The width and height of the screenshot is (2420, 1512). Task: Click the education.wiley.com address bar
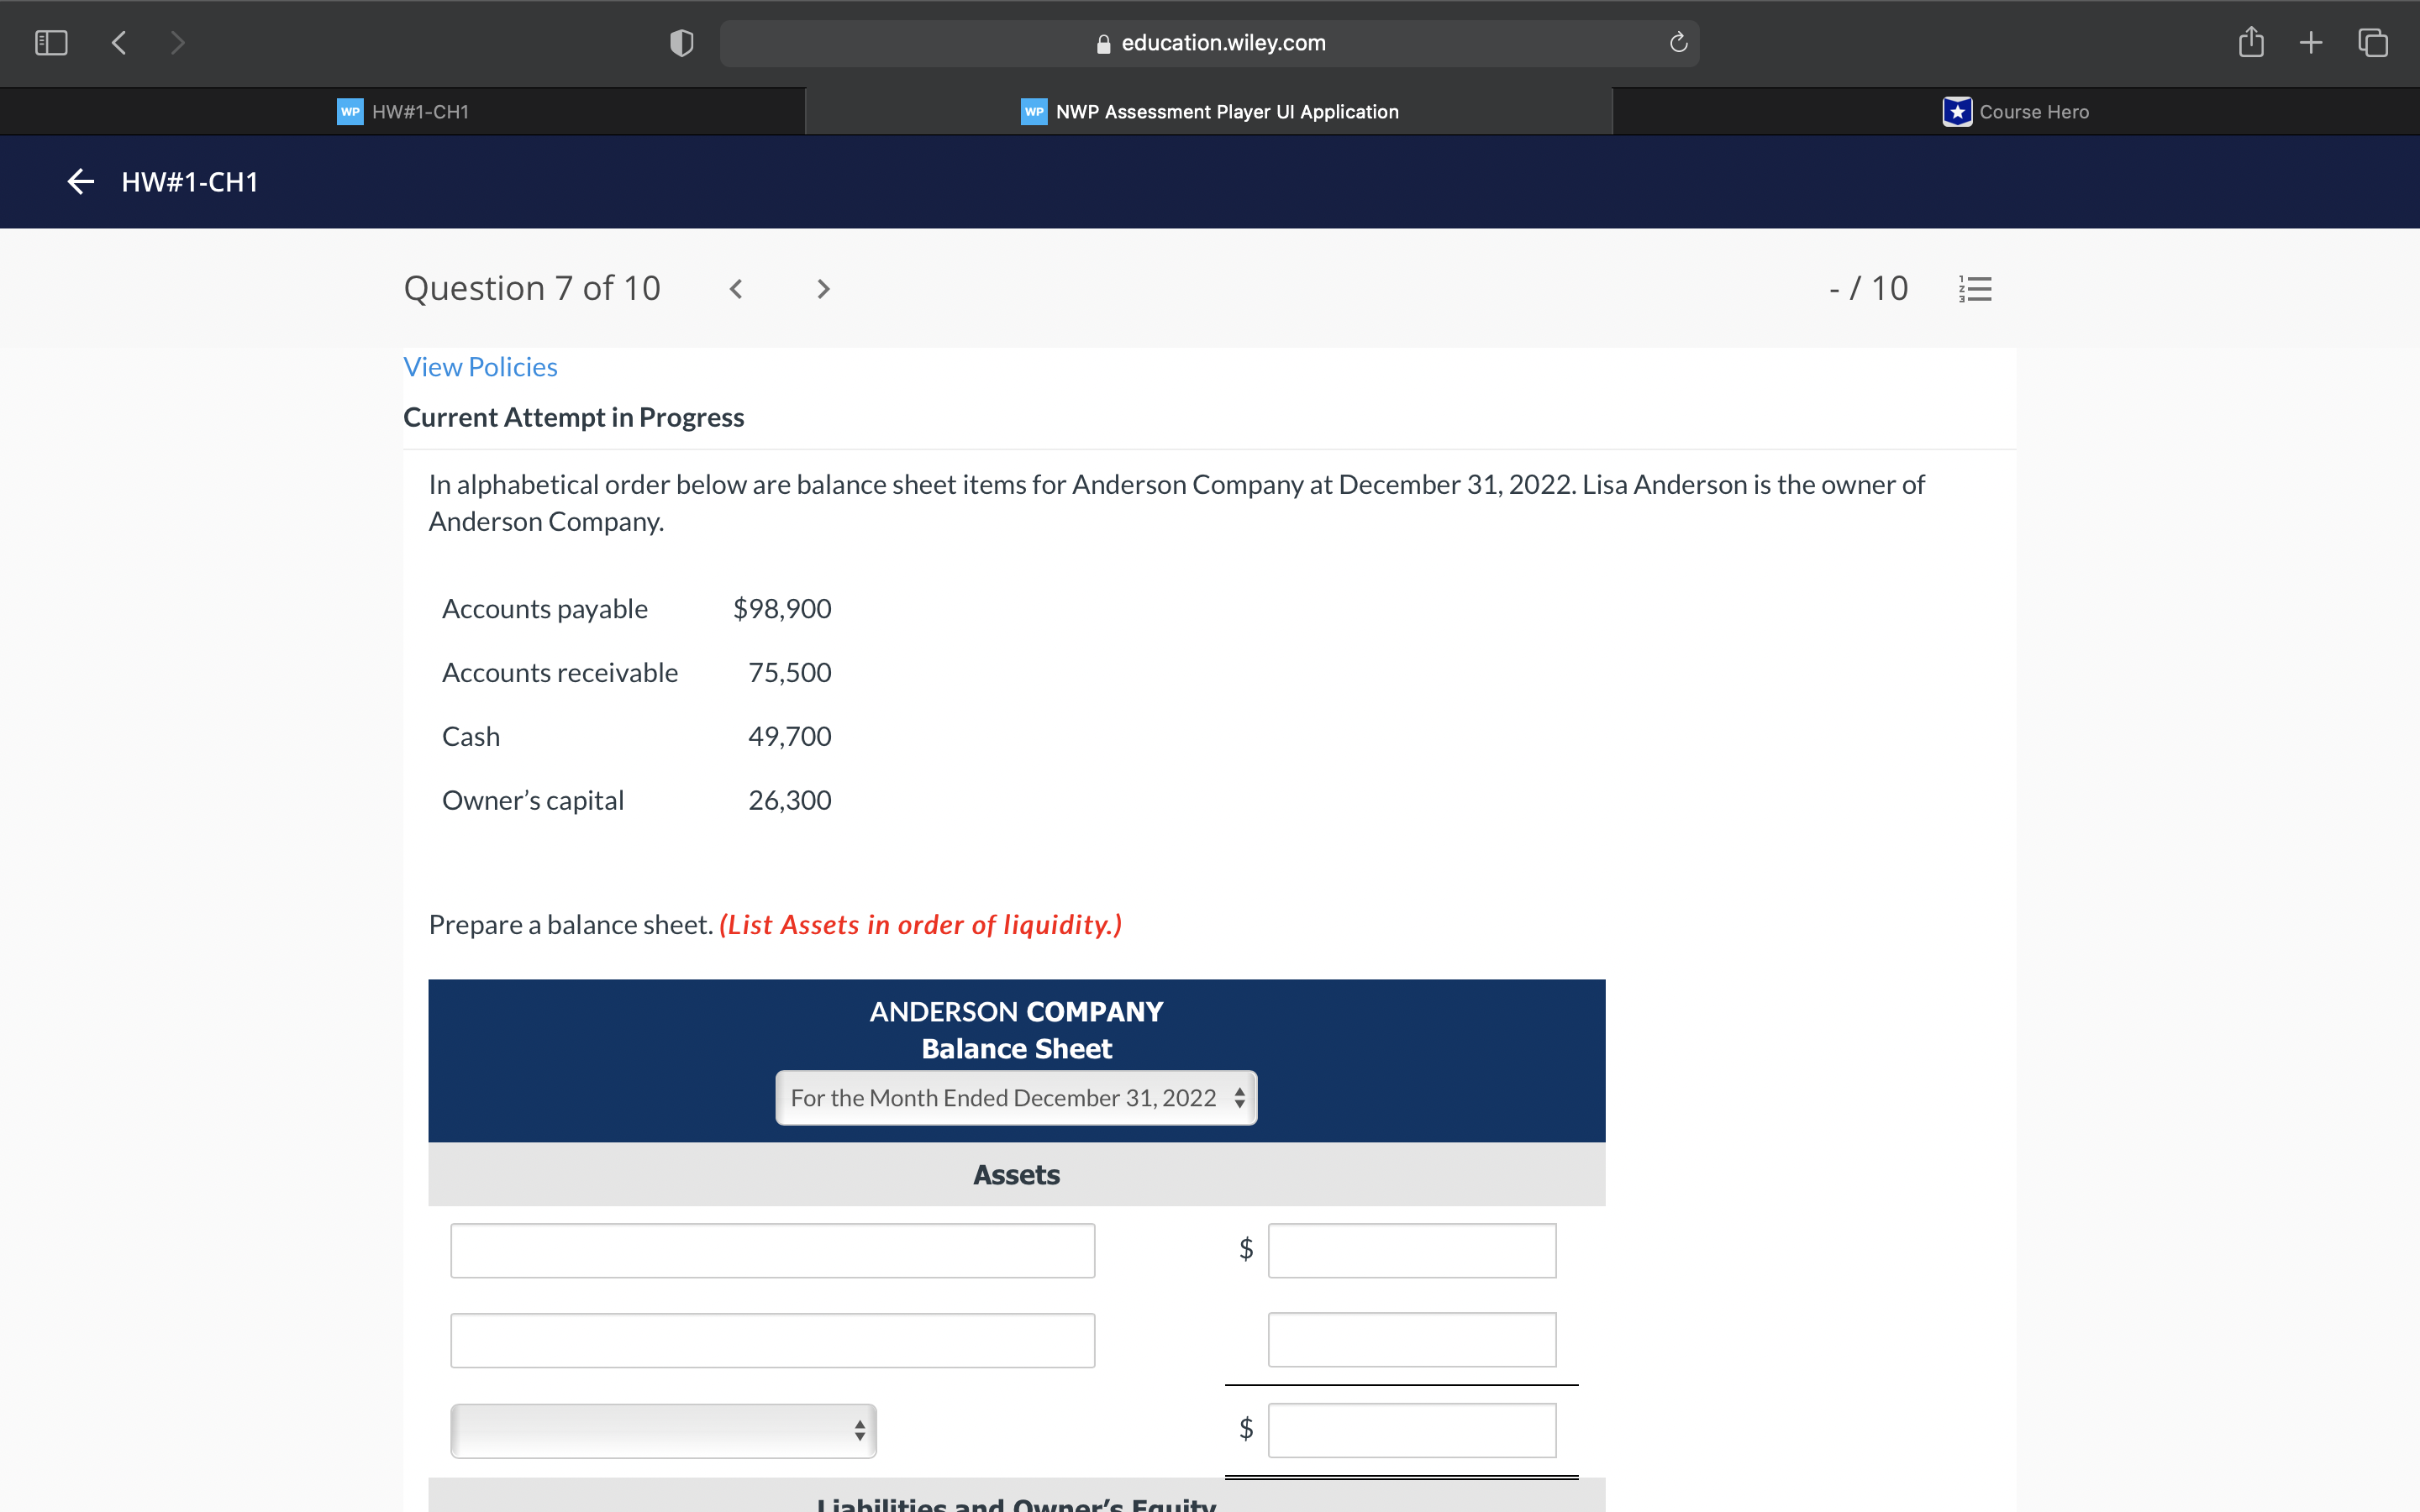[1209, 43]
